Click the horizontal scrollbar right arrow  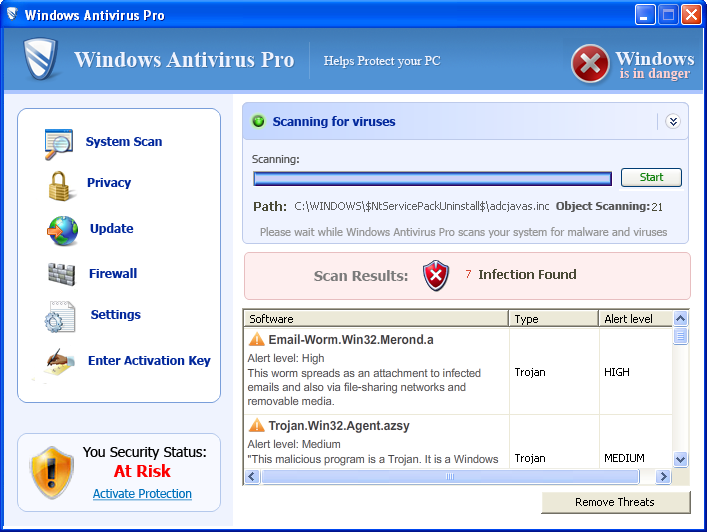(x=663, y=477)
